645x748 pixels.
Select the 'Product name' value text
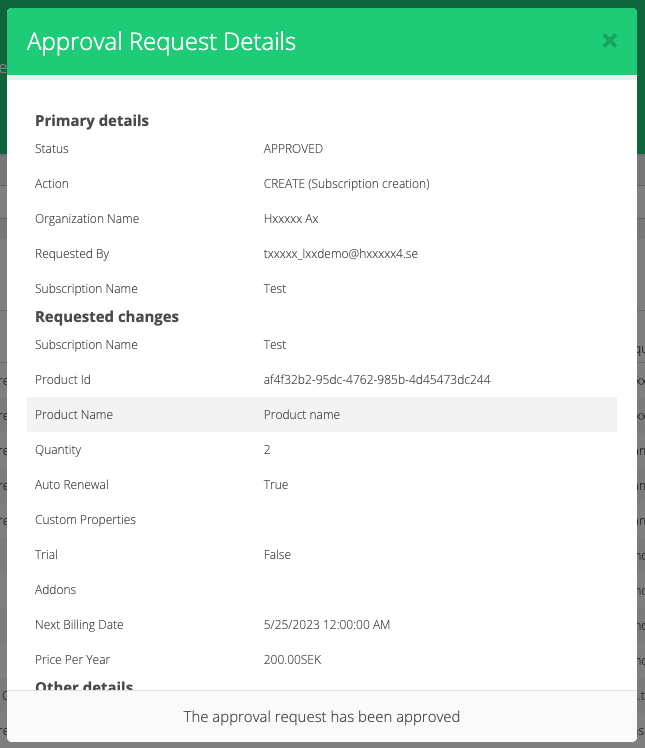(x=301, y=415)
